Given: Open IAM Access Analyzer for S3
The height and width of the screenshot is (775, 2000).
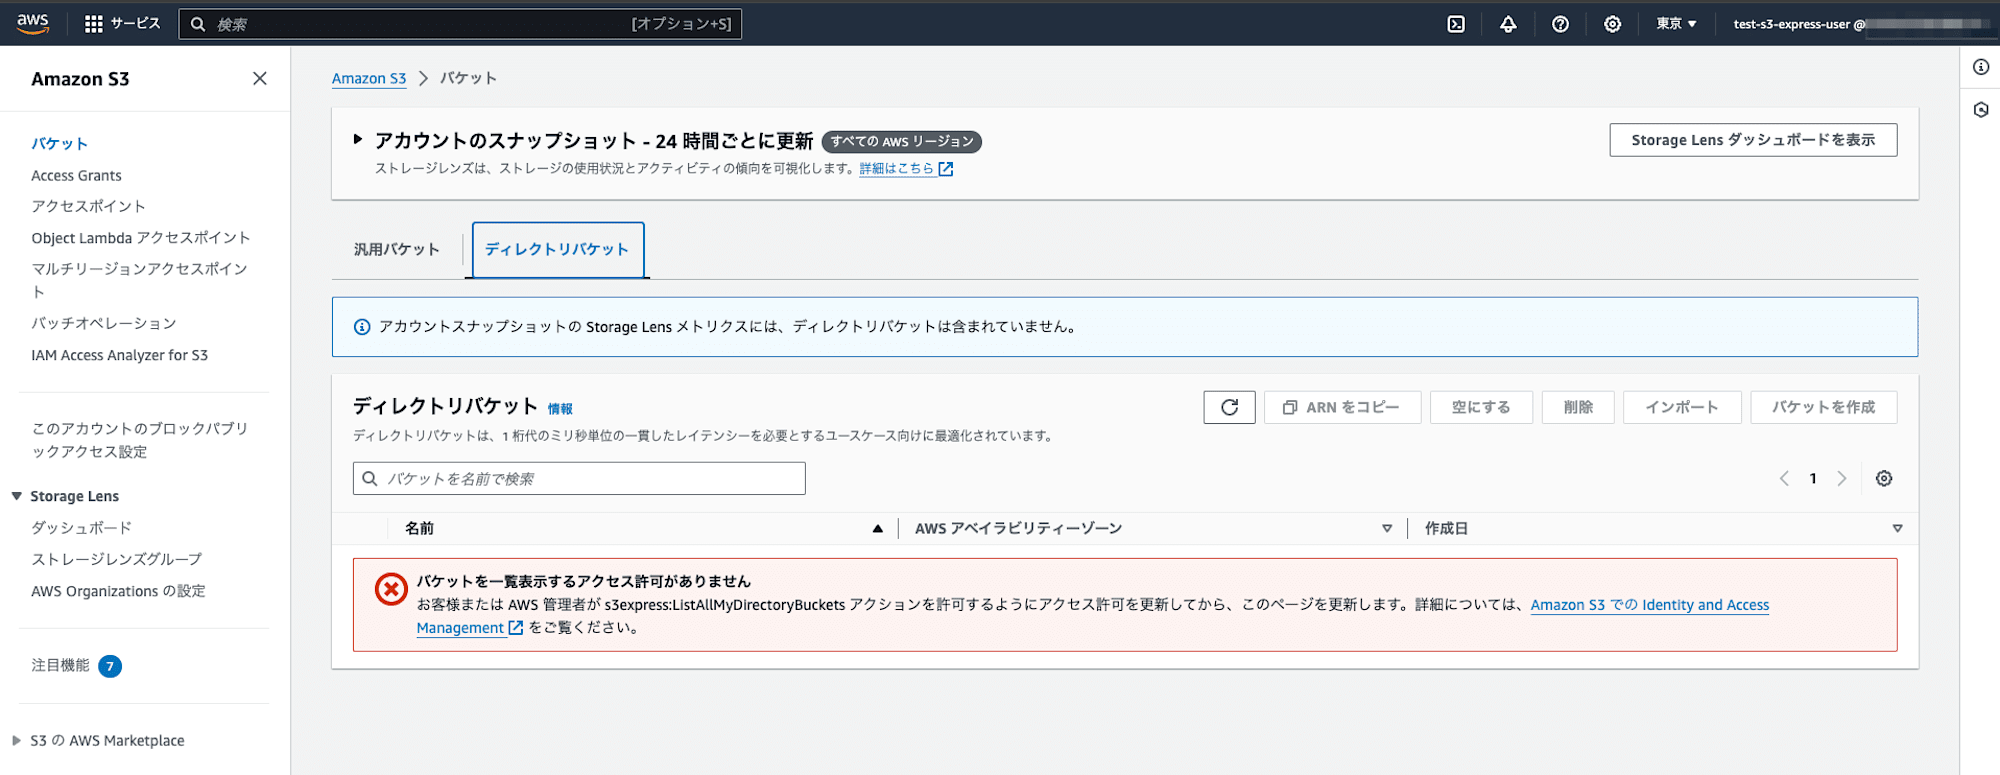Looking at the screenshot, I should (x=120, y=355).
